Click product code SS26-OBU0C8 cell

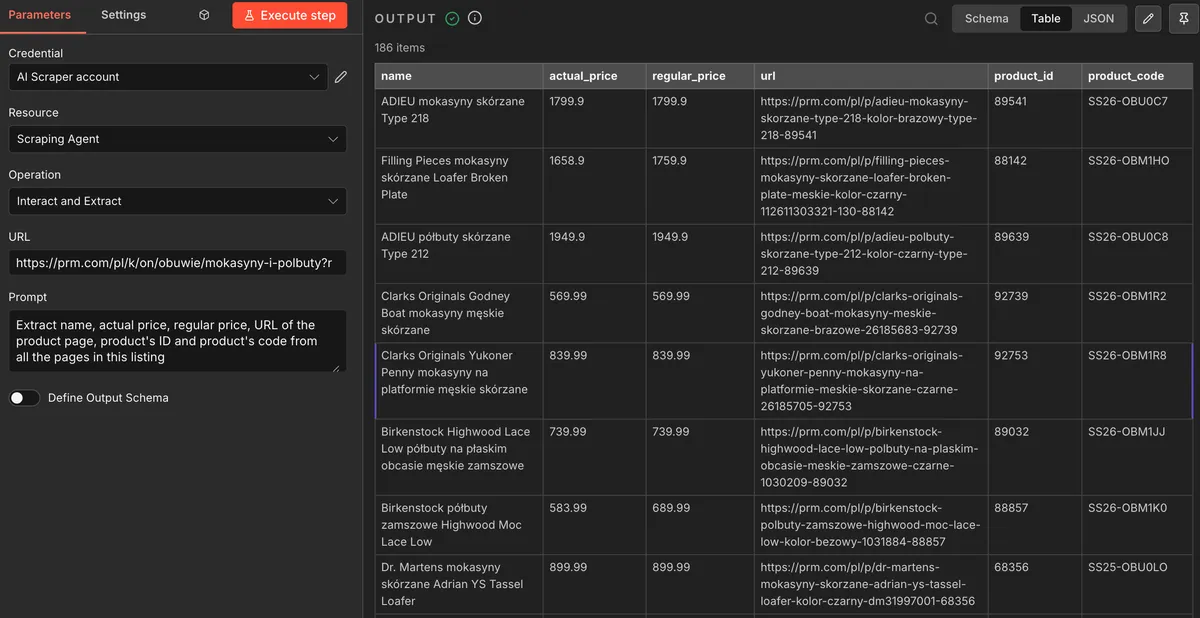[x=1137, y=254]
